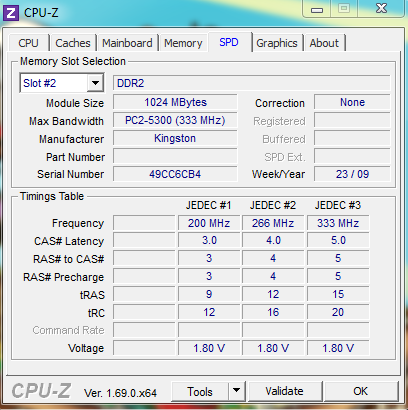Click tRAS value 9
408x410 pixels.
coord(209,294)
